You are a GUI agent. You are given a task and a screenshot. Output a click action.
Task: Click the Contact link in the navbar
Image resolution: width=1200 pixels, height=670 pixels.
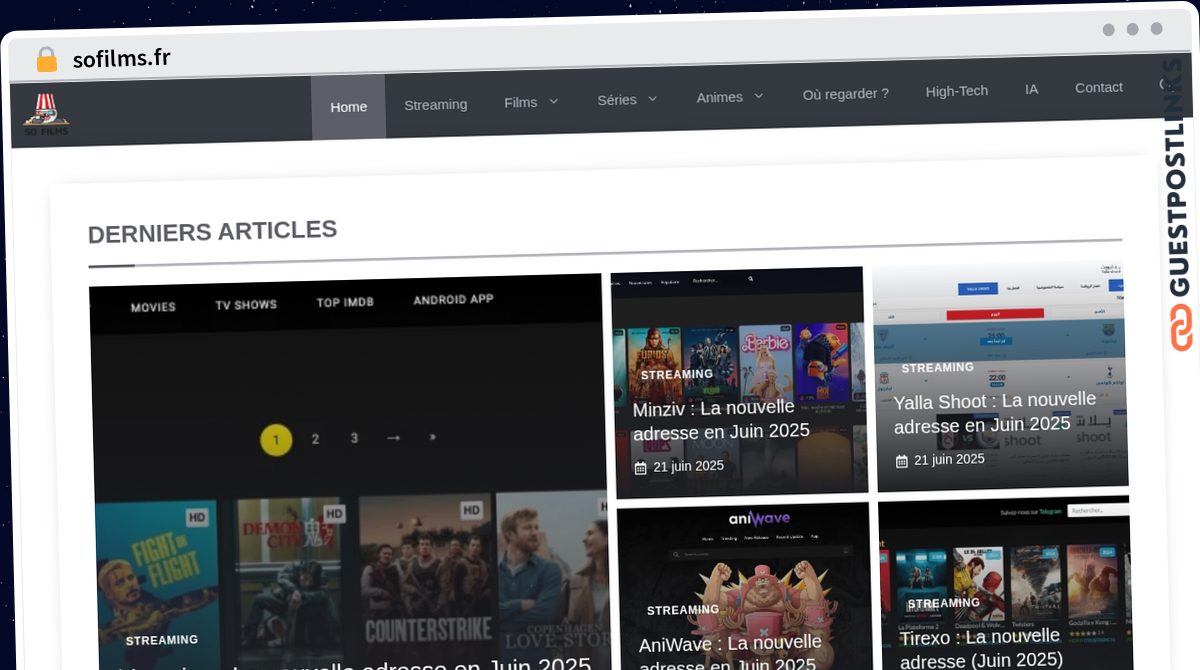(x=1098, y=87)
